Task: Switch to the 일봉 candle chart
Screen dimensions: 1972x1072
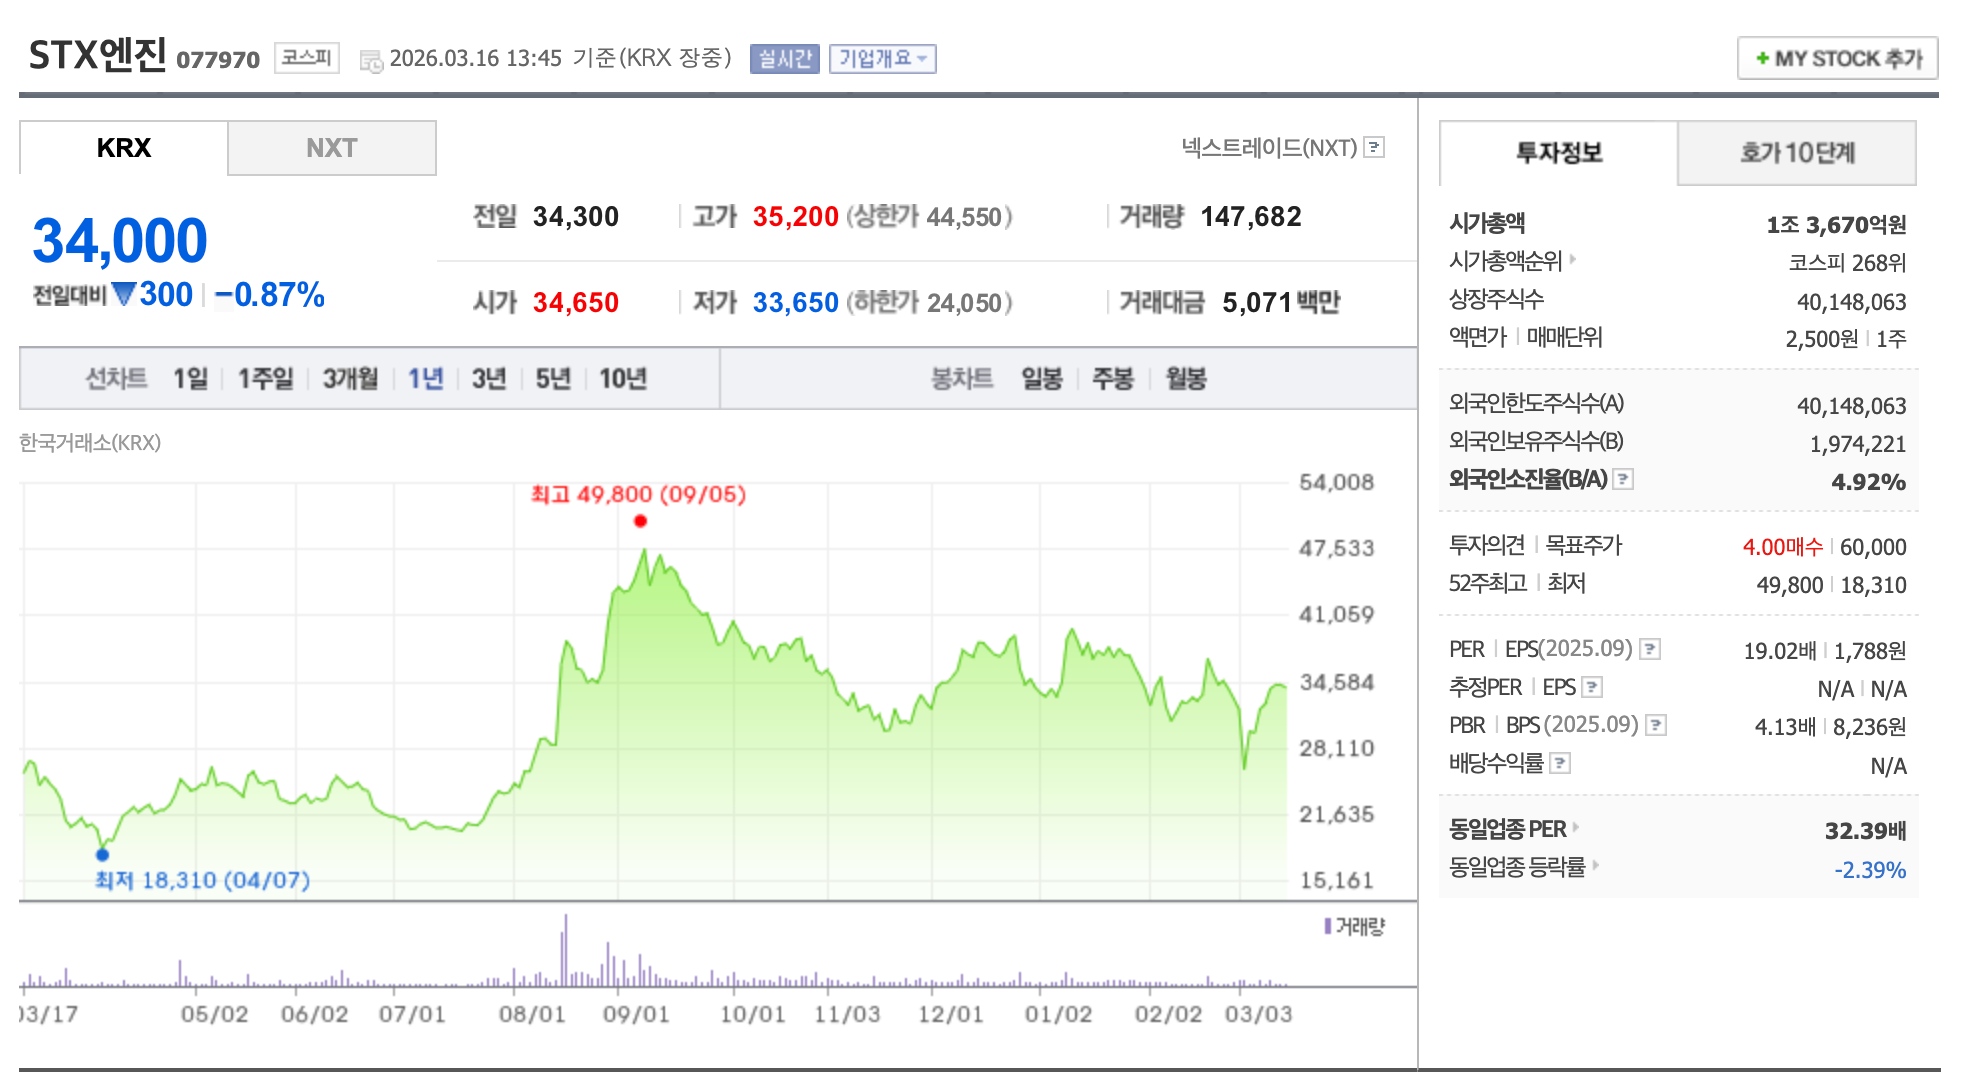Action: (1042, 378)
